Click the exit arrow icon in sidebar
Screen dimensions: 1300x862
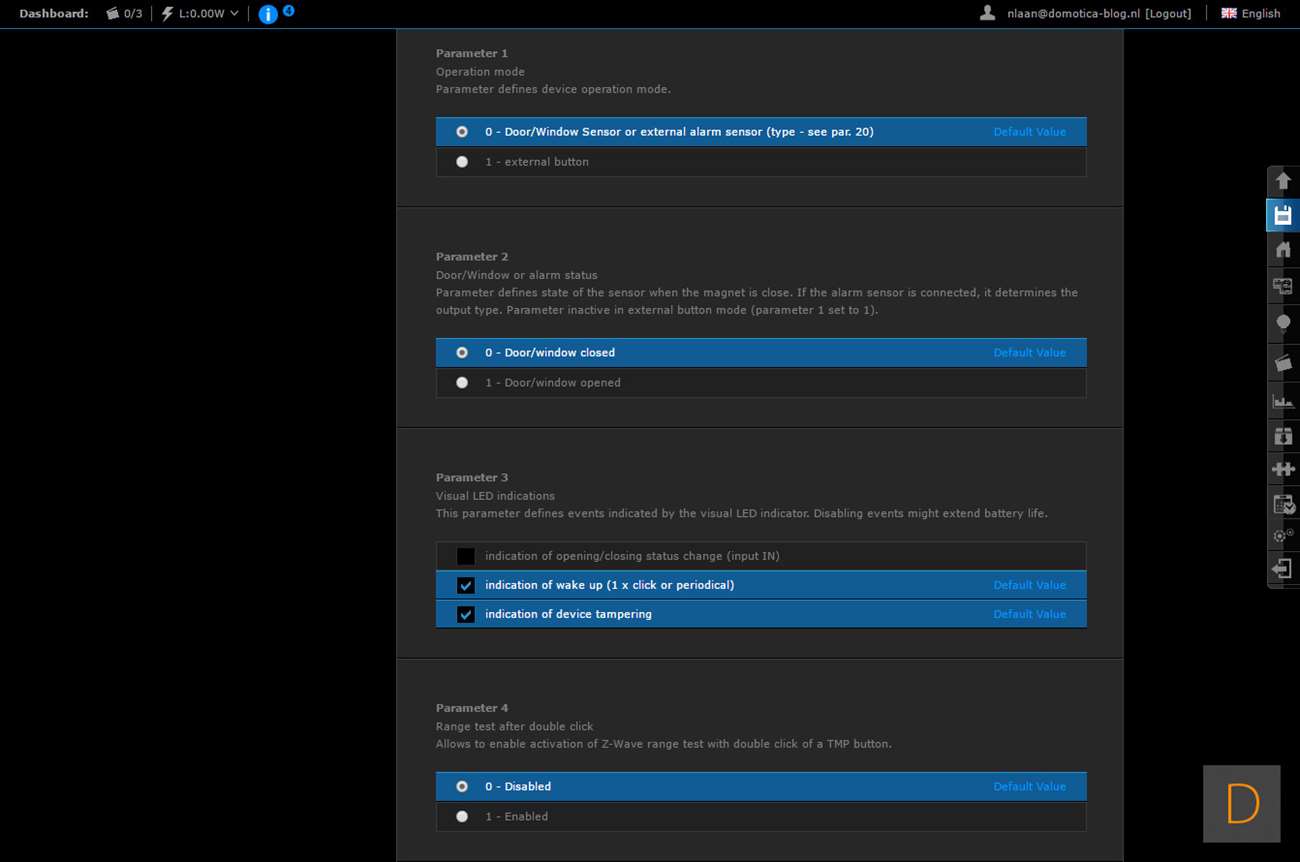coord(1283,569)
